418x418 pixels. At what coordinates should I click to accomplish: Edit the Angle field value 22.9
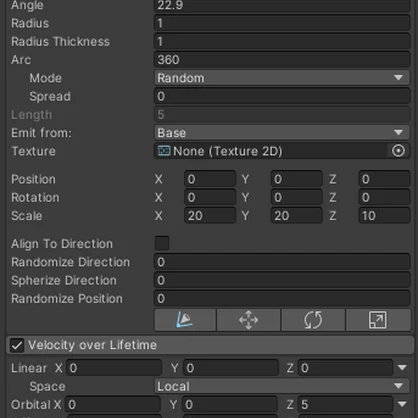point(282,5)
